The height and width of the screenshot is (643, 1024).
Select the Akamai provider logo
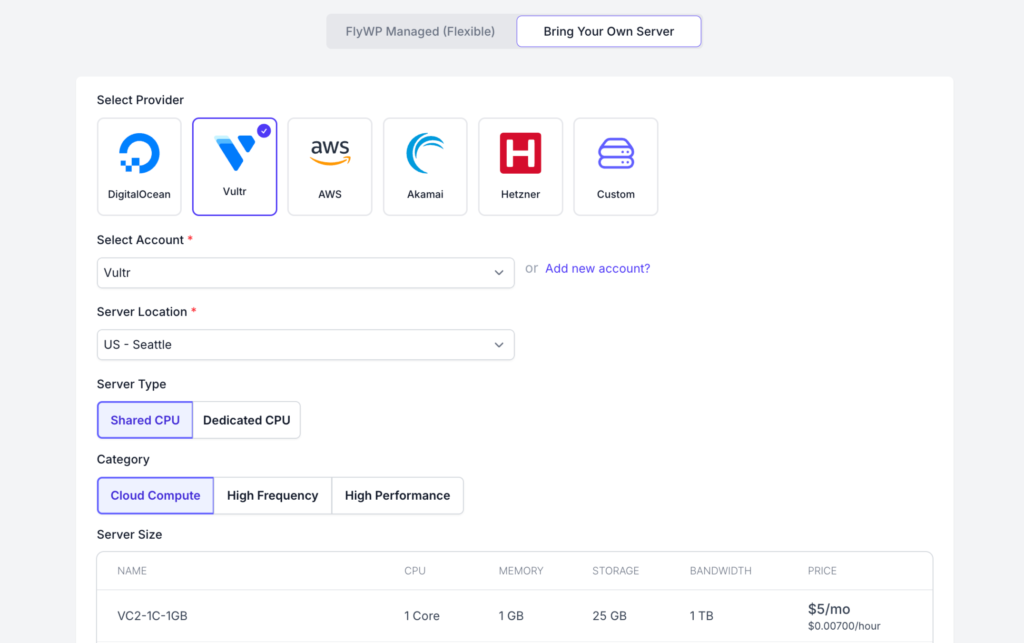425,153
